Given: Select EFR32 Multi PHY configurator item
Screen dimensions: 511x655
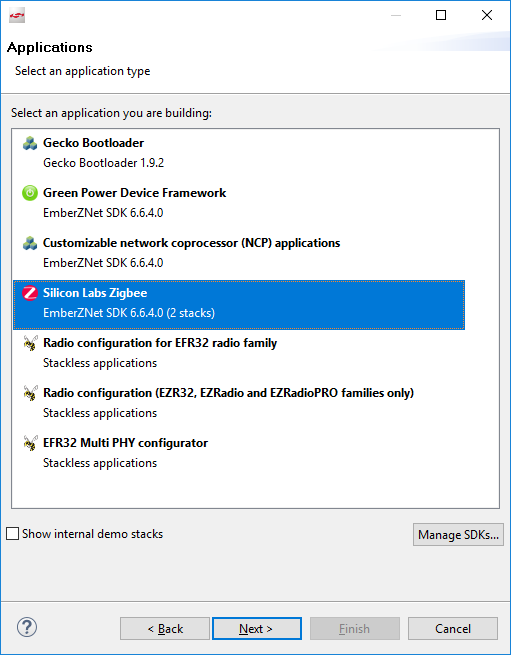Looking at the screenshot, I should [x=239, y=453].
